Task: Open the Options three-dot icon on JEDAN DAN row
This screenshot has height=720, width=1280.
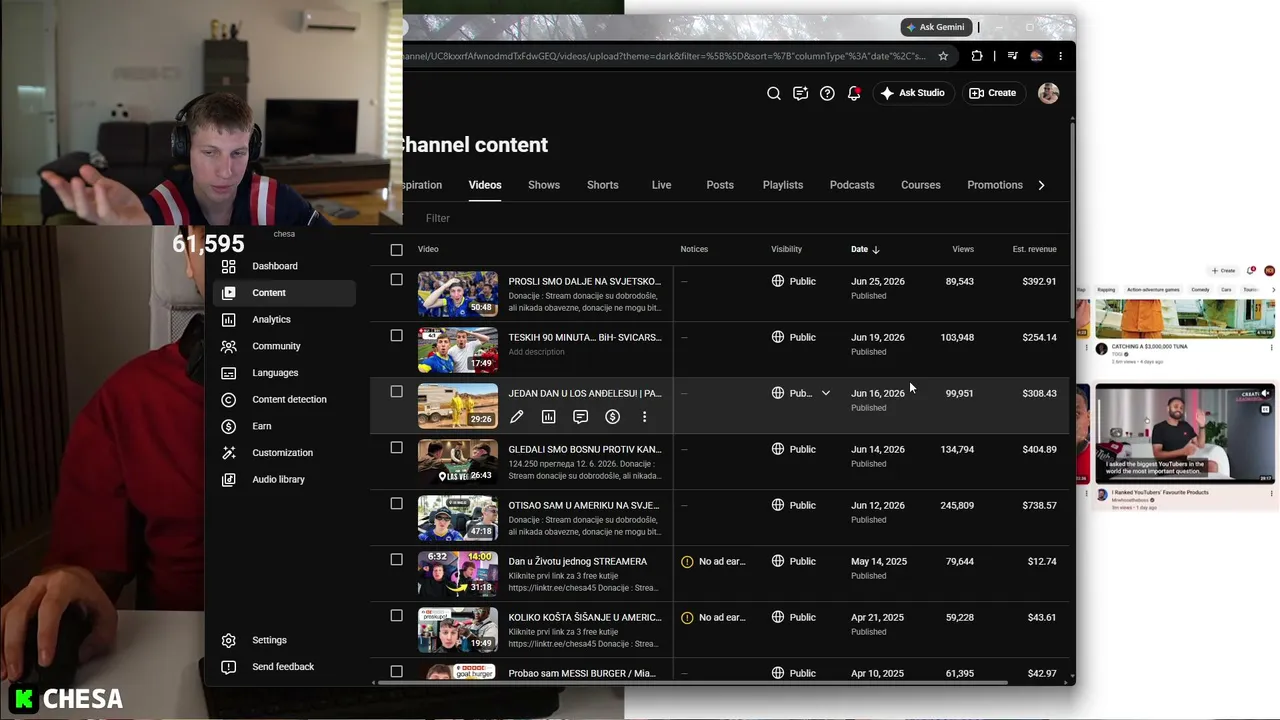Action: (x=644, y=417)
